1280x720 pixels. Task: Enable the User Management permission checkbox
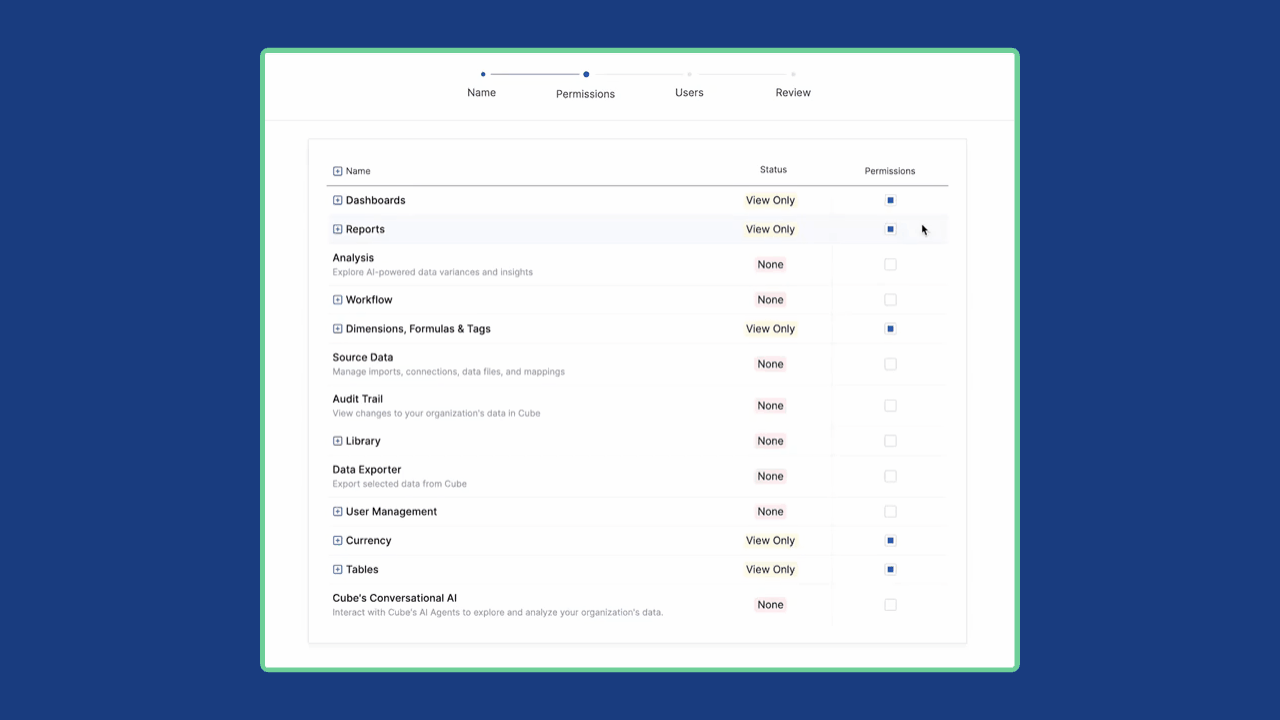[x=890, y=512]
